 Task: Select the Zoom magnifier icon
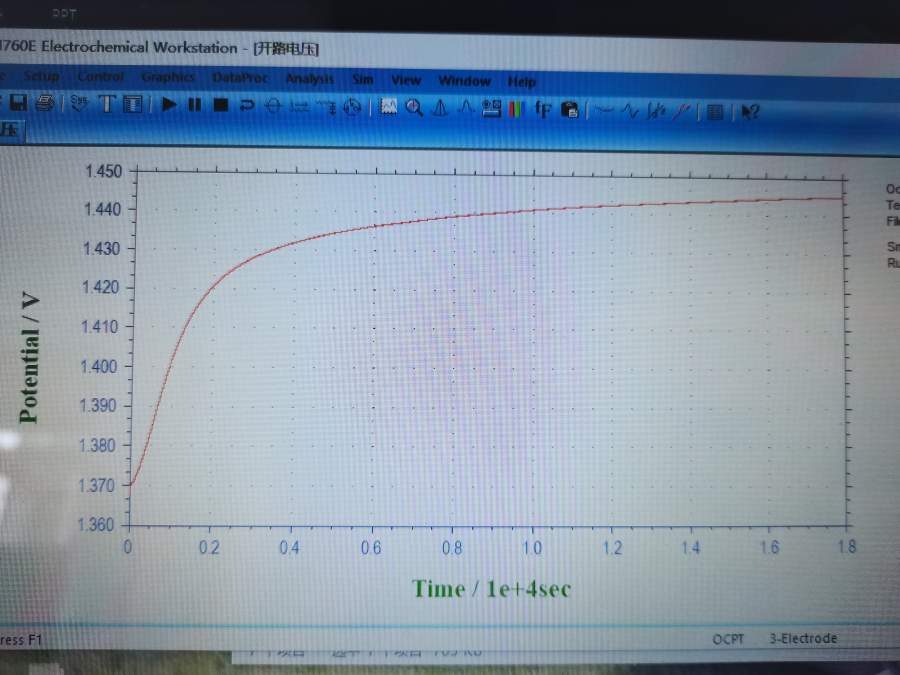414,108
